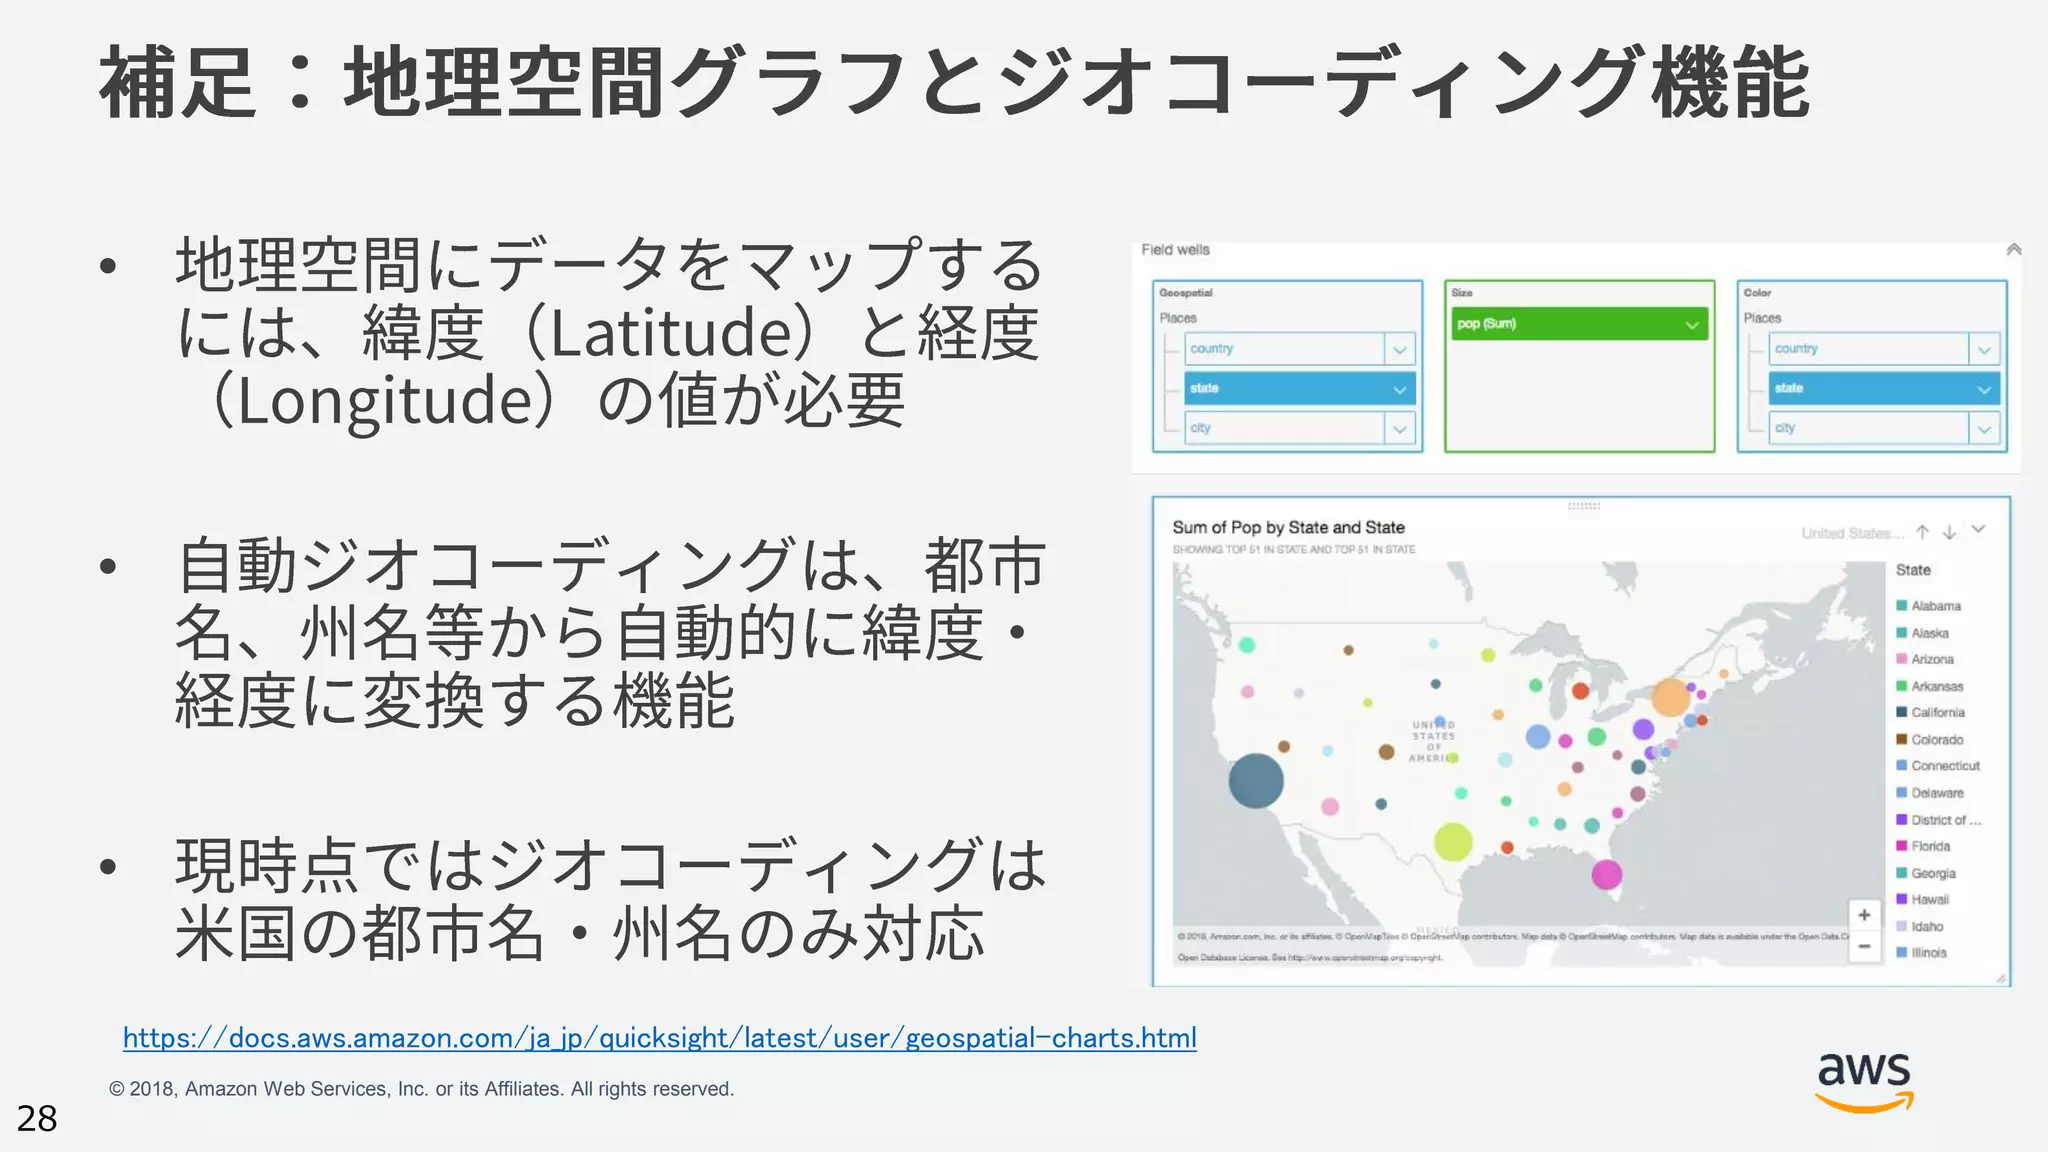Viewport: 2048px width, 1152px height.
Task: Open Geospatial state field dropdown
Action: point(1399,389)
